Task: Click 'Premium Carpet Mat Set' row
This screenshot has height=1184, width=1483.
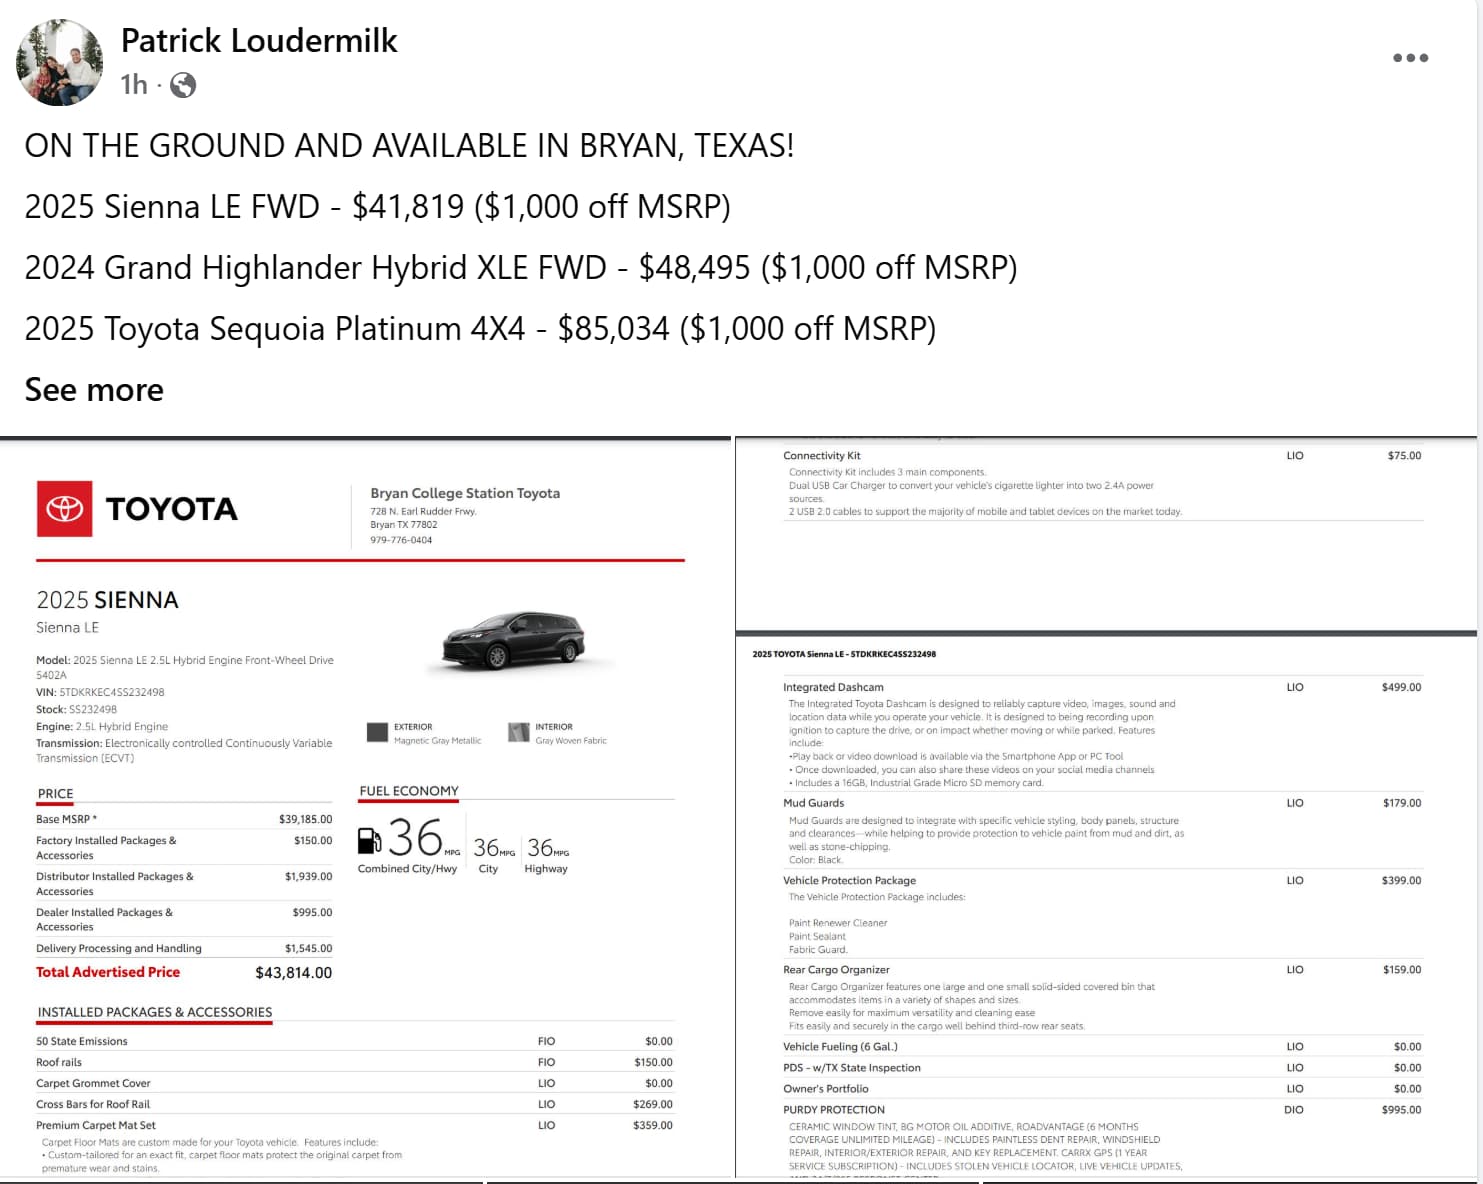Action: 354,1125
